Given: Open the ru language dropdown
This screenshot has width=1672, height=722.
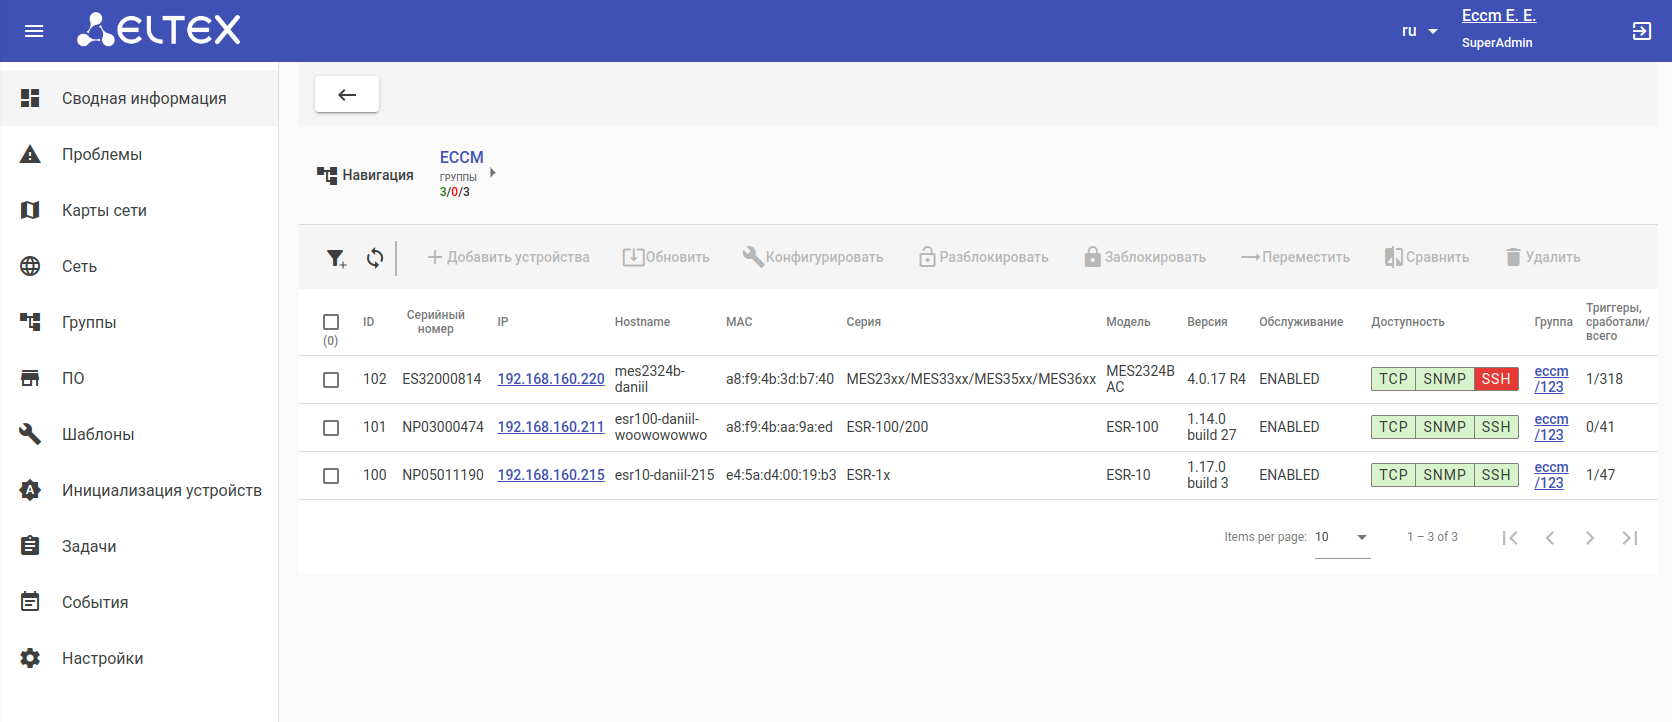Looking at the screenshot, I should click(1420, 31).
